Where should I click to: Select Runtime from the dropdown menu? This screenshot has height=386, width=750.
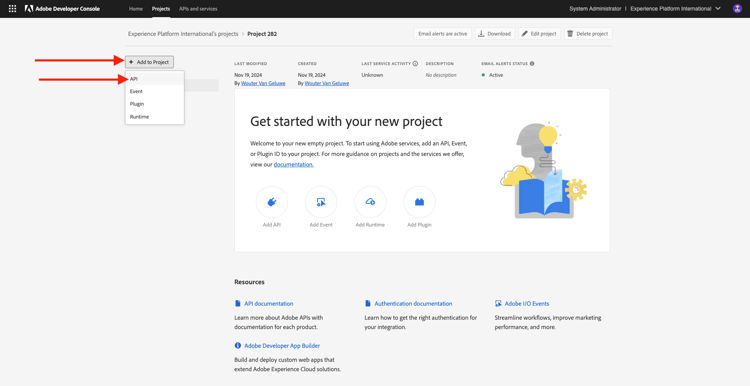click(154, 117)
